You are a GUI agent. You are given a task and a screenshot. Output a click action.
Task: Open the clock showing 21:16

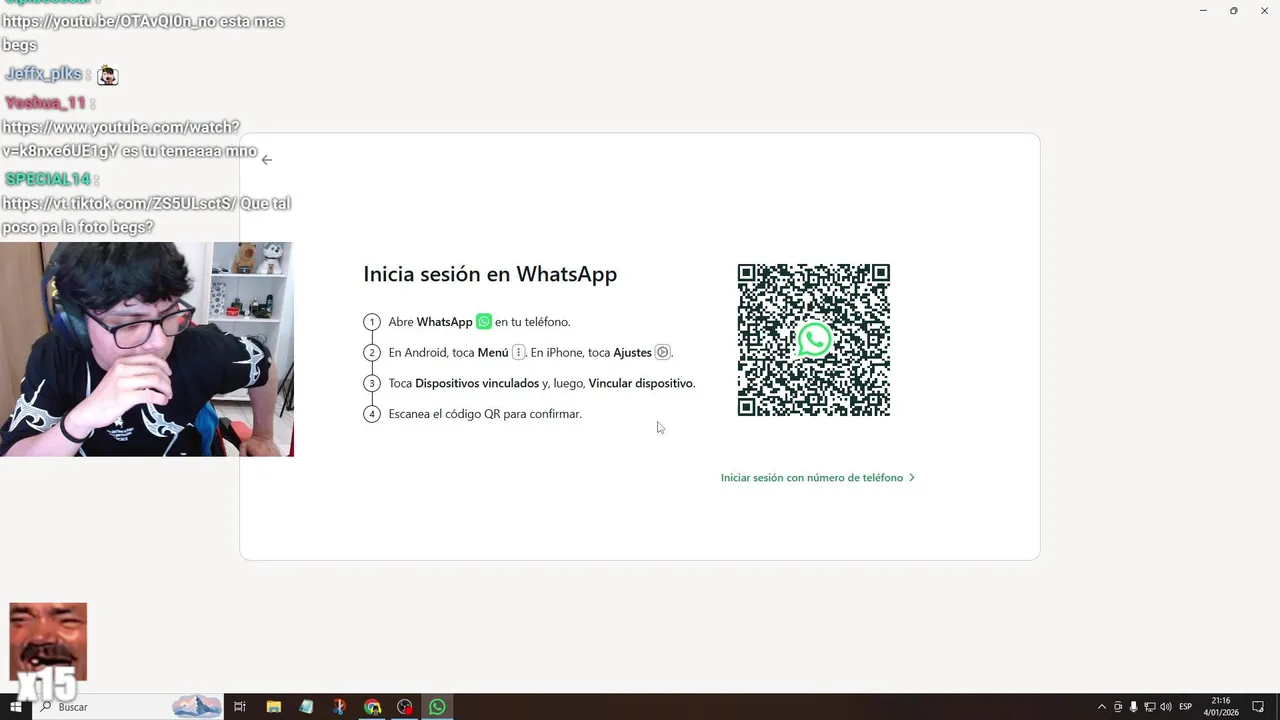pyautogui.click(x=1221, y=707)
